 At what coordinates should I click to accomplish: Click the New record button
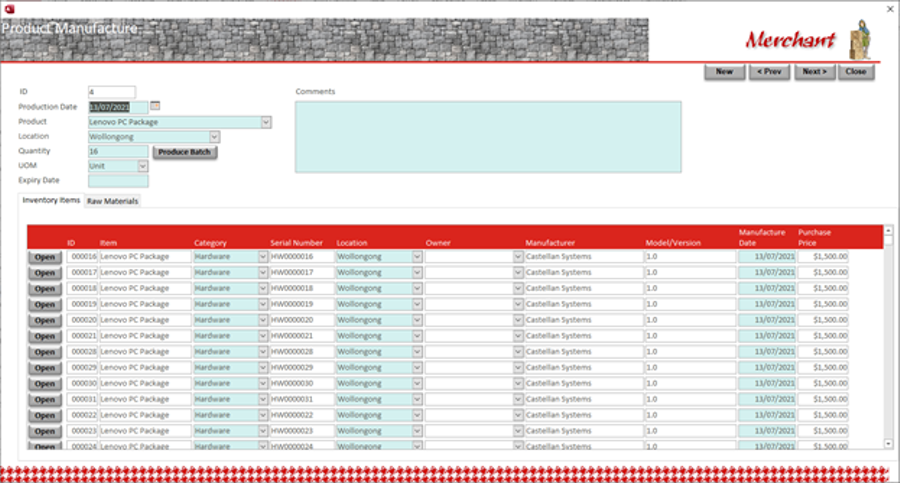(x=724, y=72)
